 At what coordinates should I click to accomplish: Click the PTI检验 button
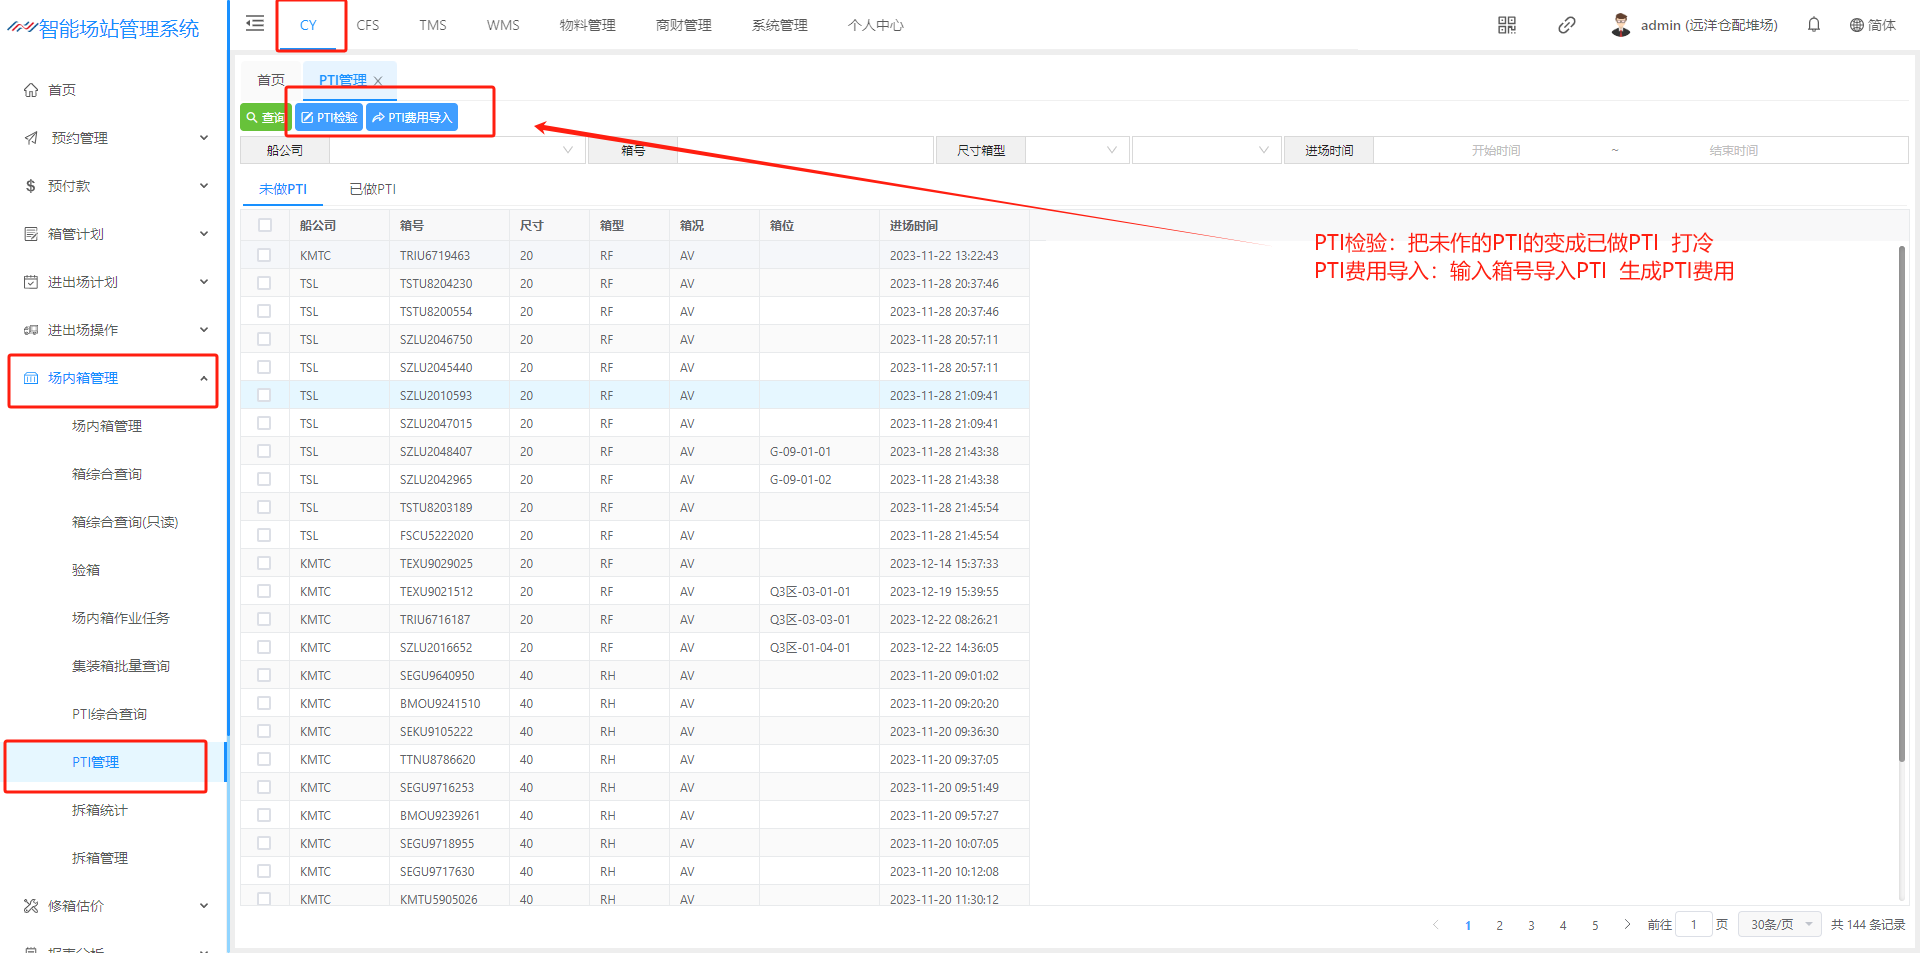point(329,117)
